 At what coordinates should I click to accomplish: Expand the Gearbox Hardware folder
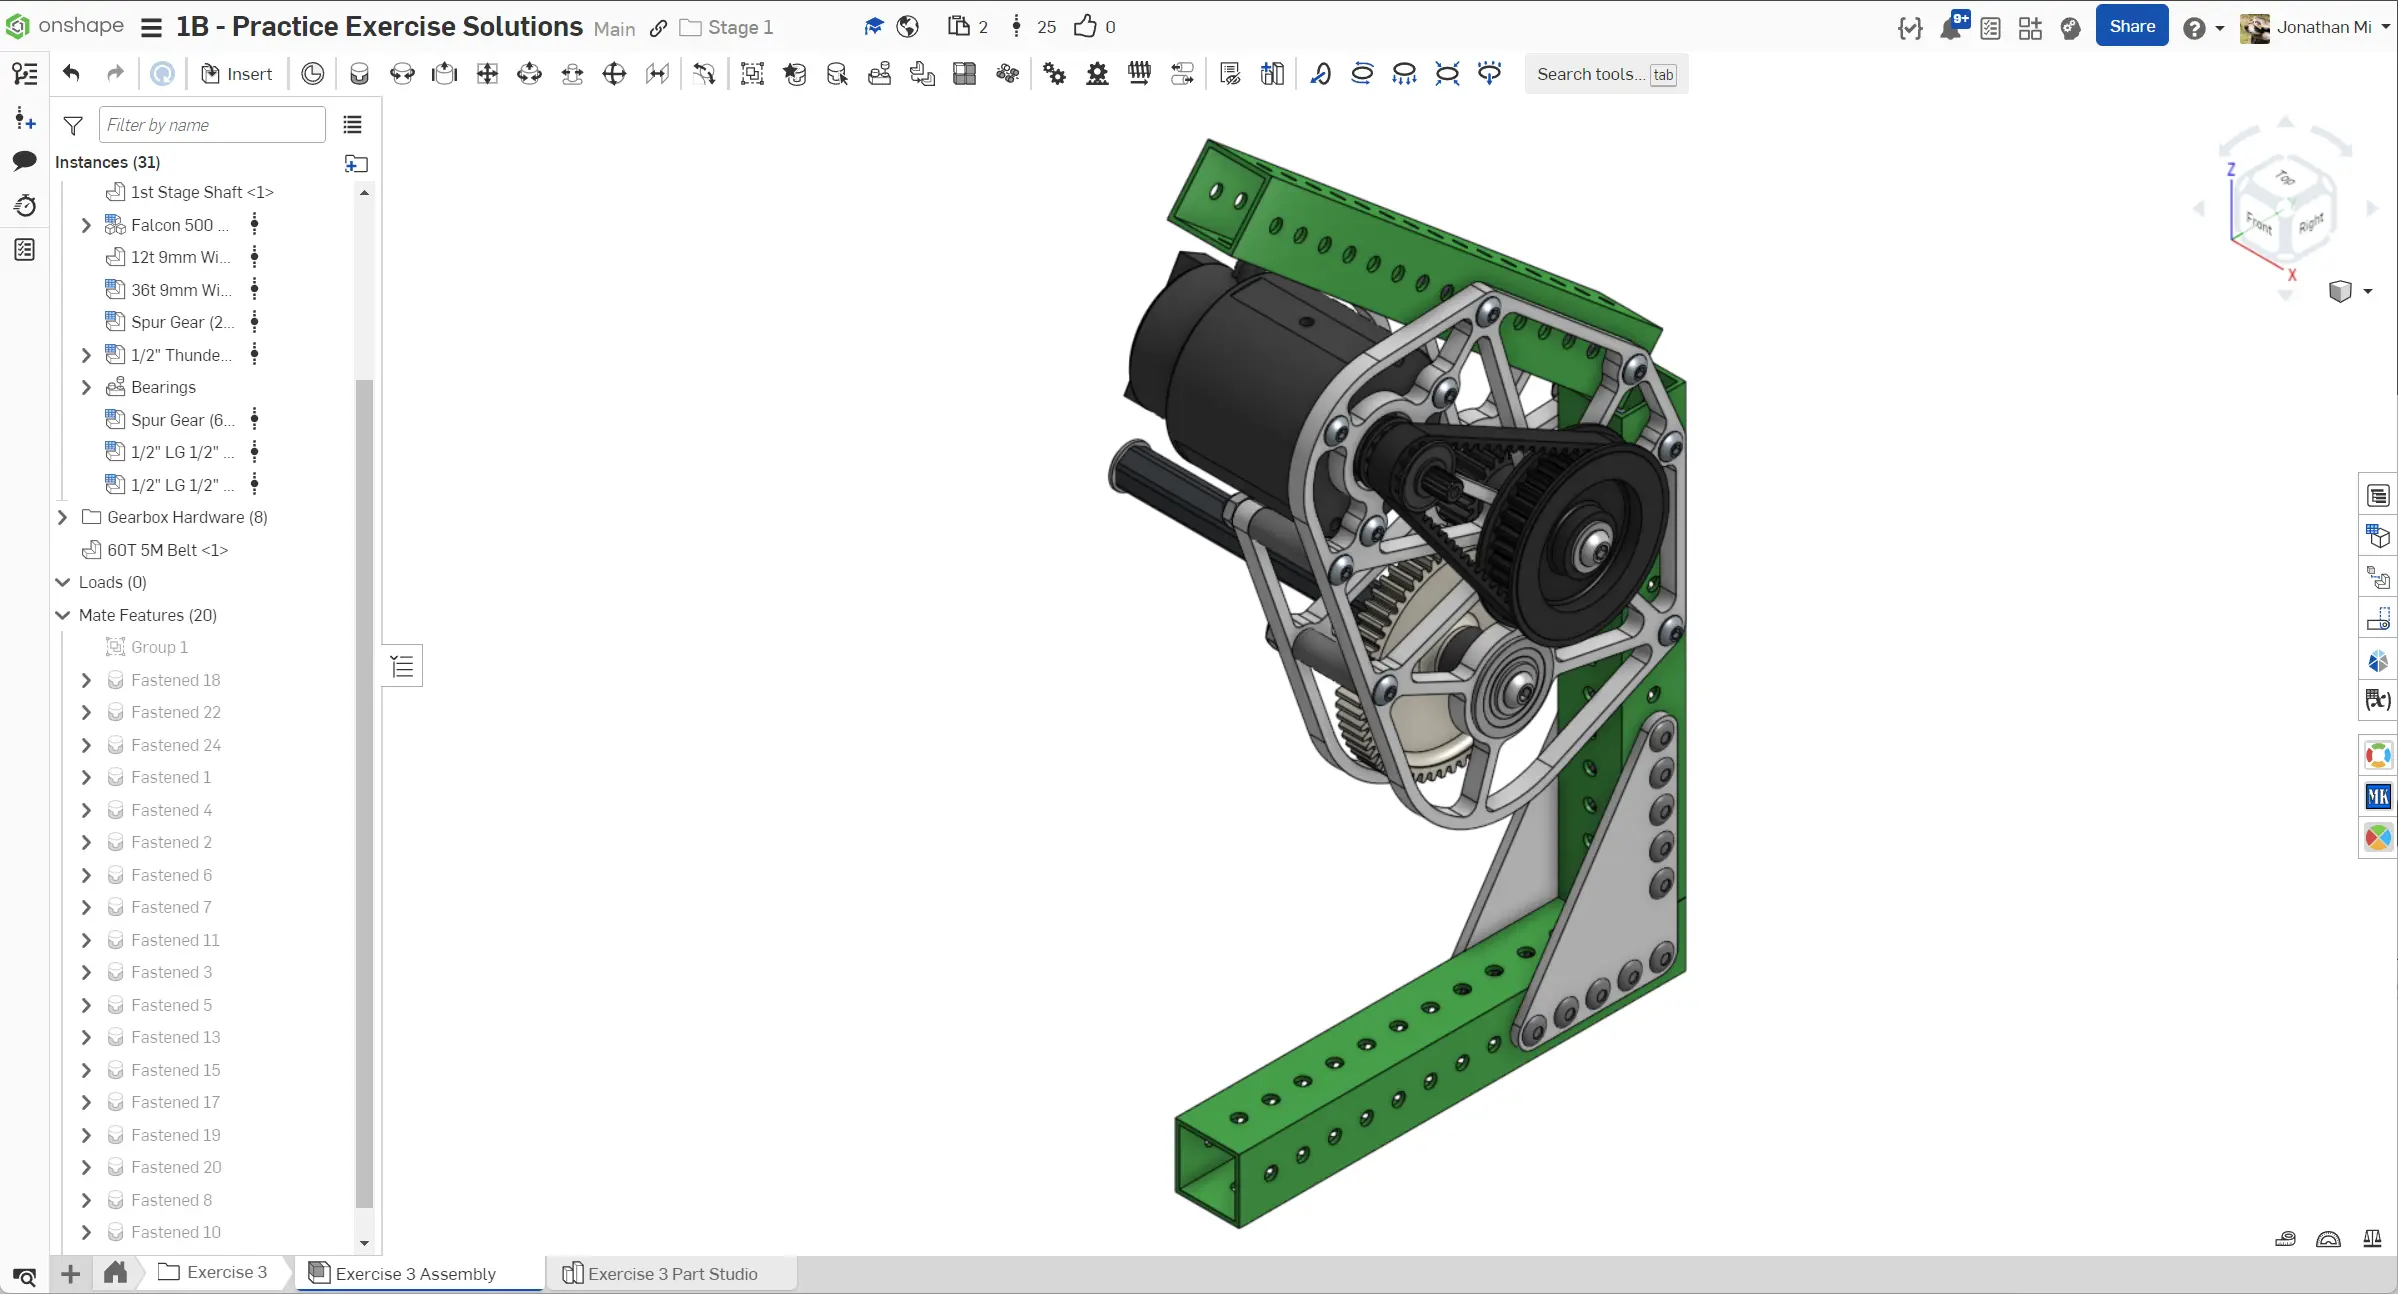click(62, 517)
